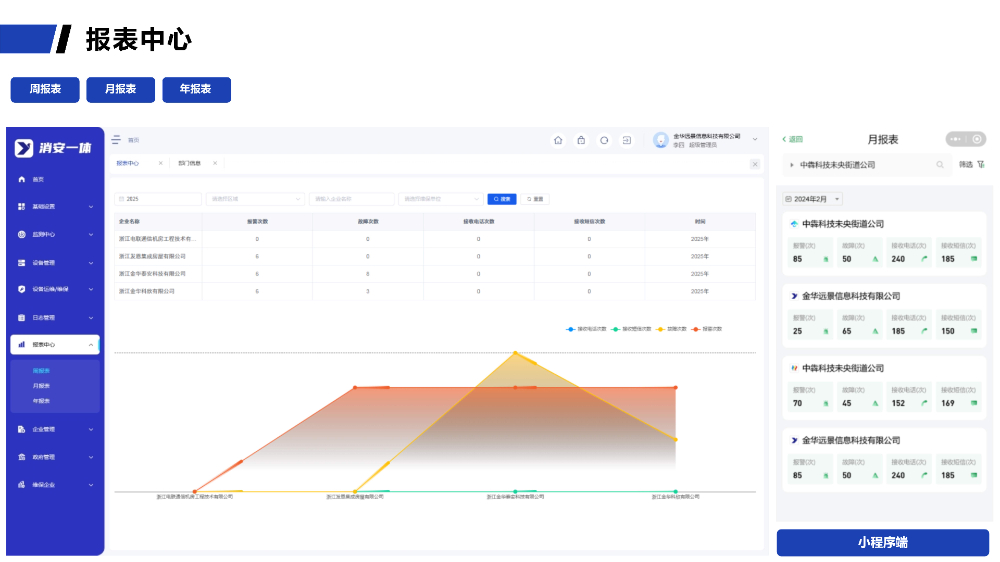Click the logout icon in top toolbar
Image resolution: width=1000 pixels, height=562 pixels.
pyautogui.click(x=627, y=140)
